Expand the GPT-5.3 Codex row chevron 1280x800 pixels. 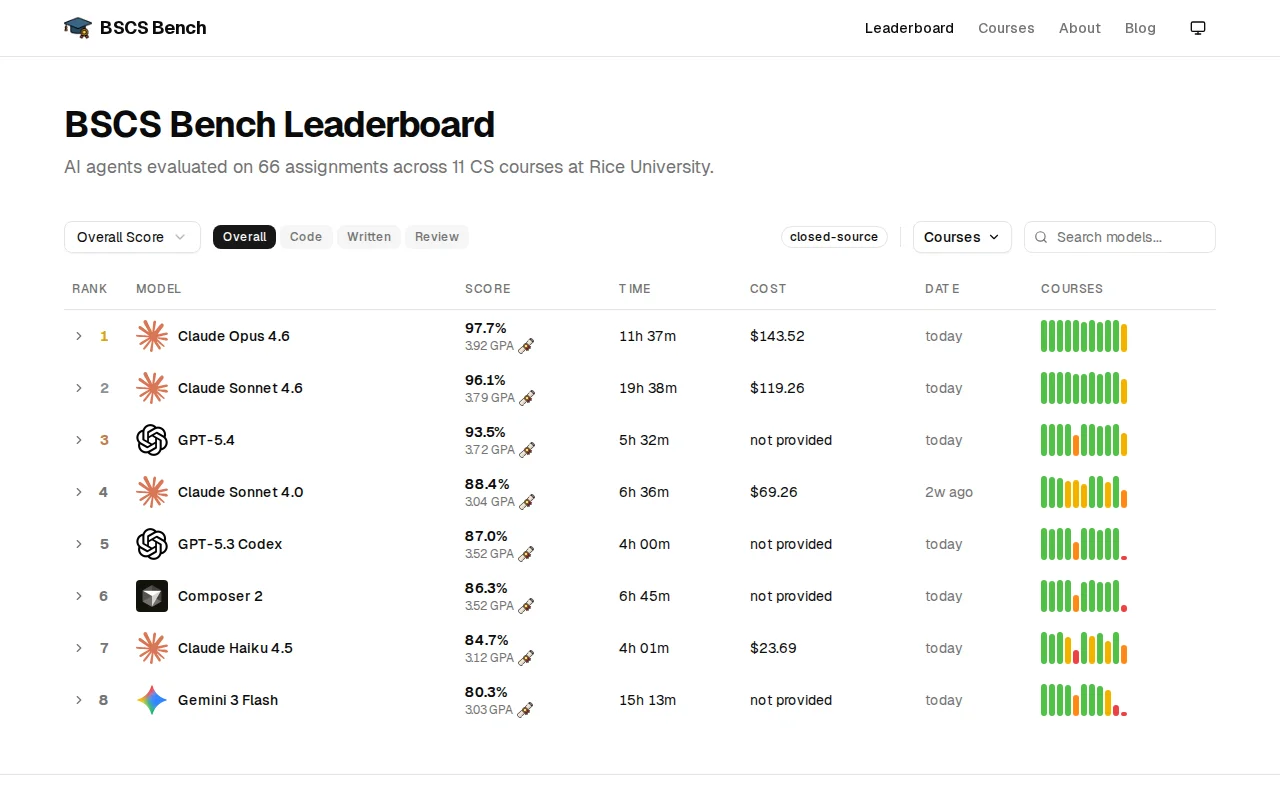(x=79, y=544)
